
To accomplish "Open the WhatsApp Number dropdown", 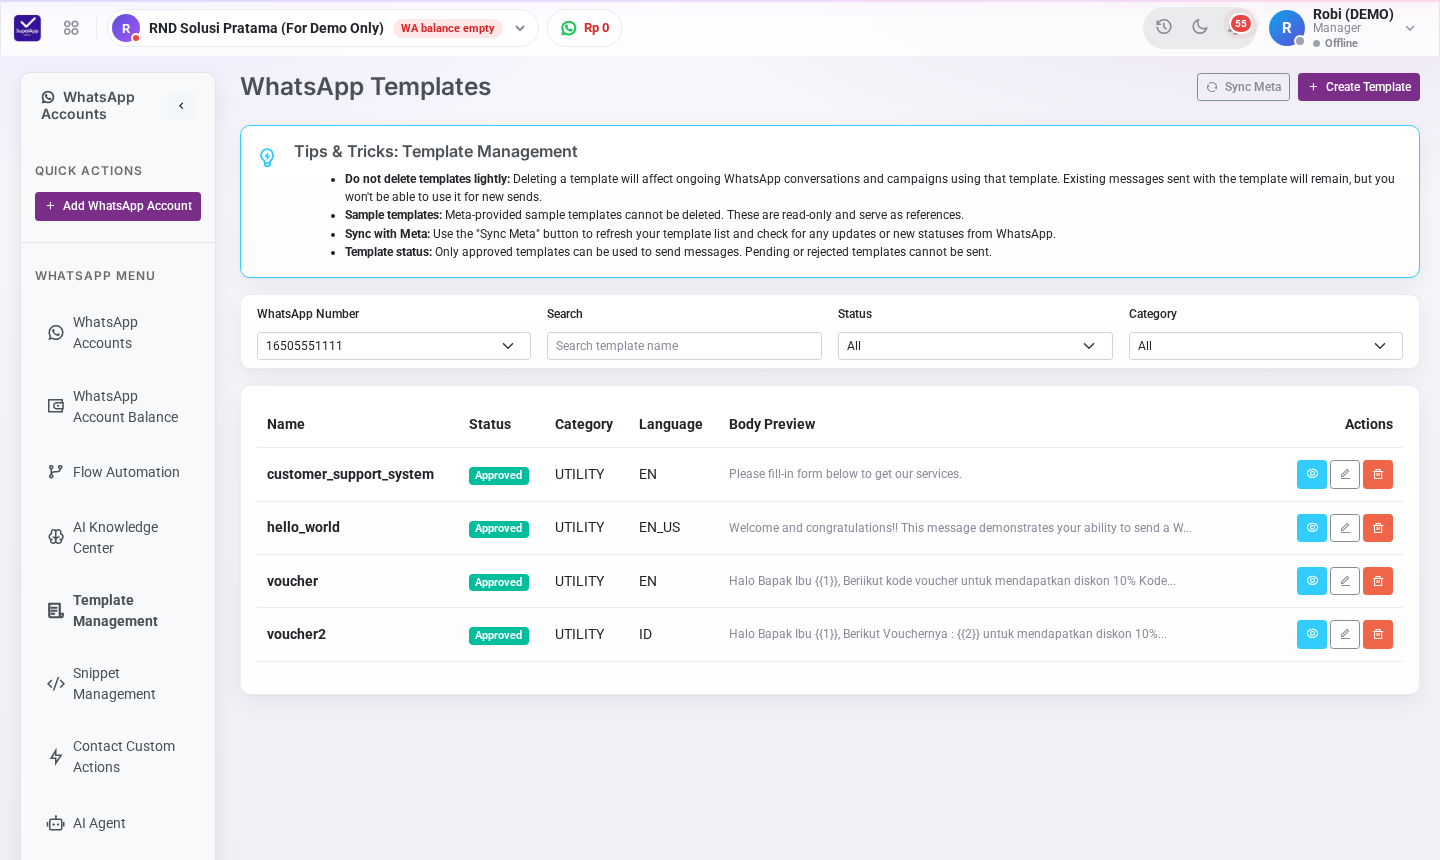I will 394,346.
